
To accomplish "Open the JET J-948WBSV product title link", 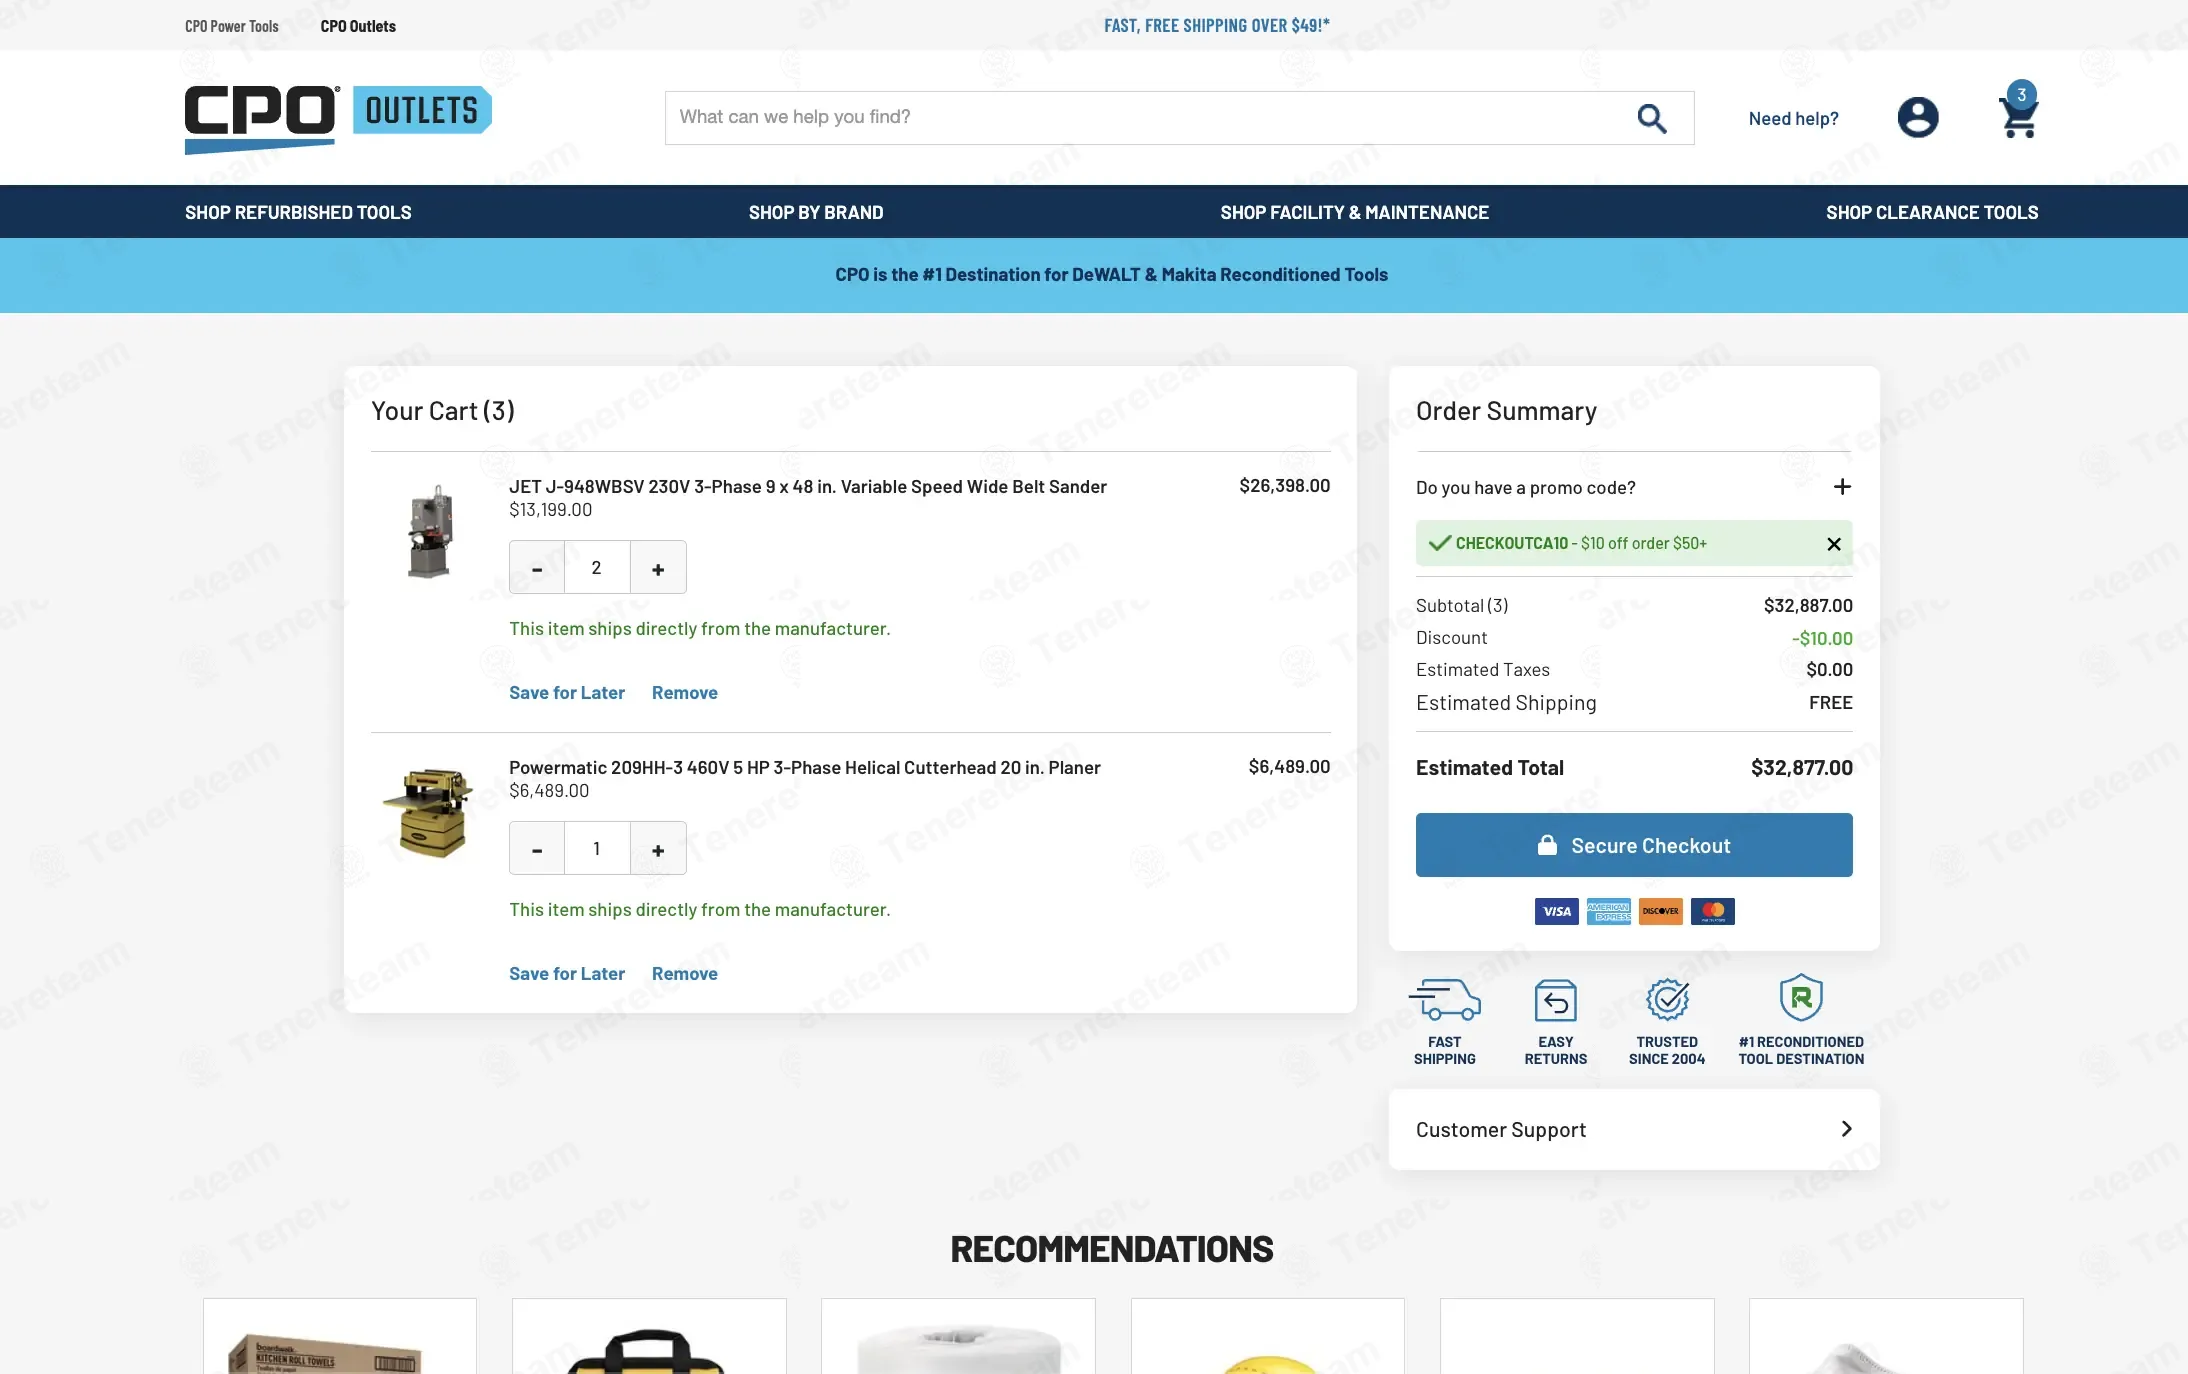I will tap(808, 487).
